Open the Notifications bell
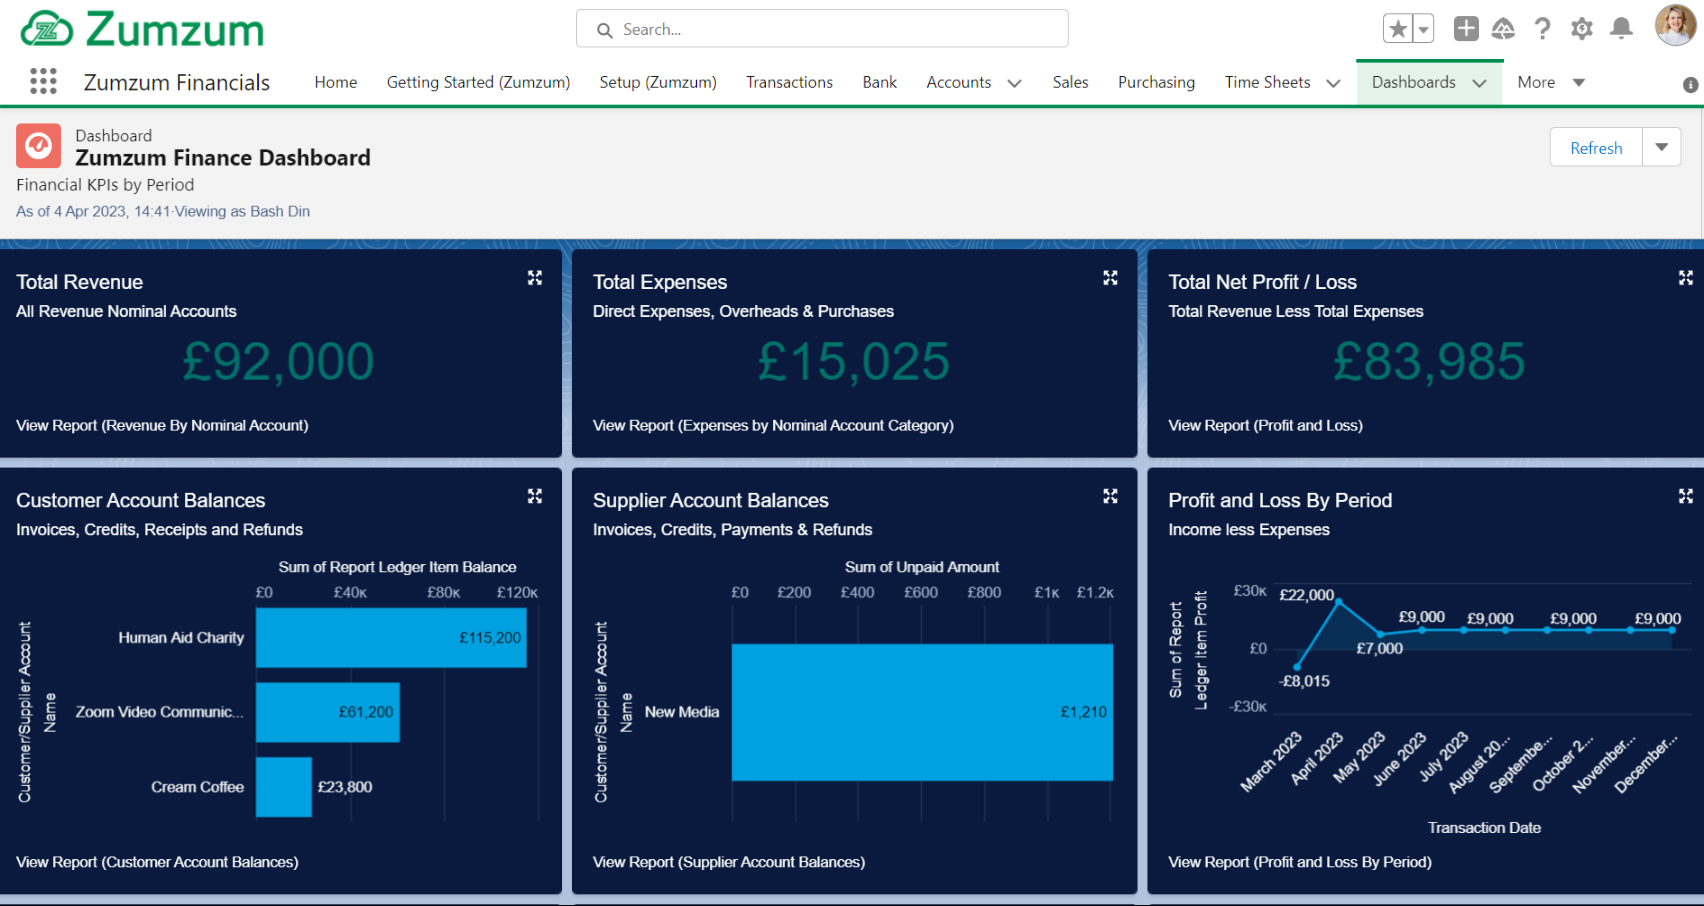Viewport: 1704px width, 906px height. [1621, 29]
